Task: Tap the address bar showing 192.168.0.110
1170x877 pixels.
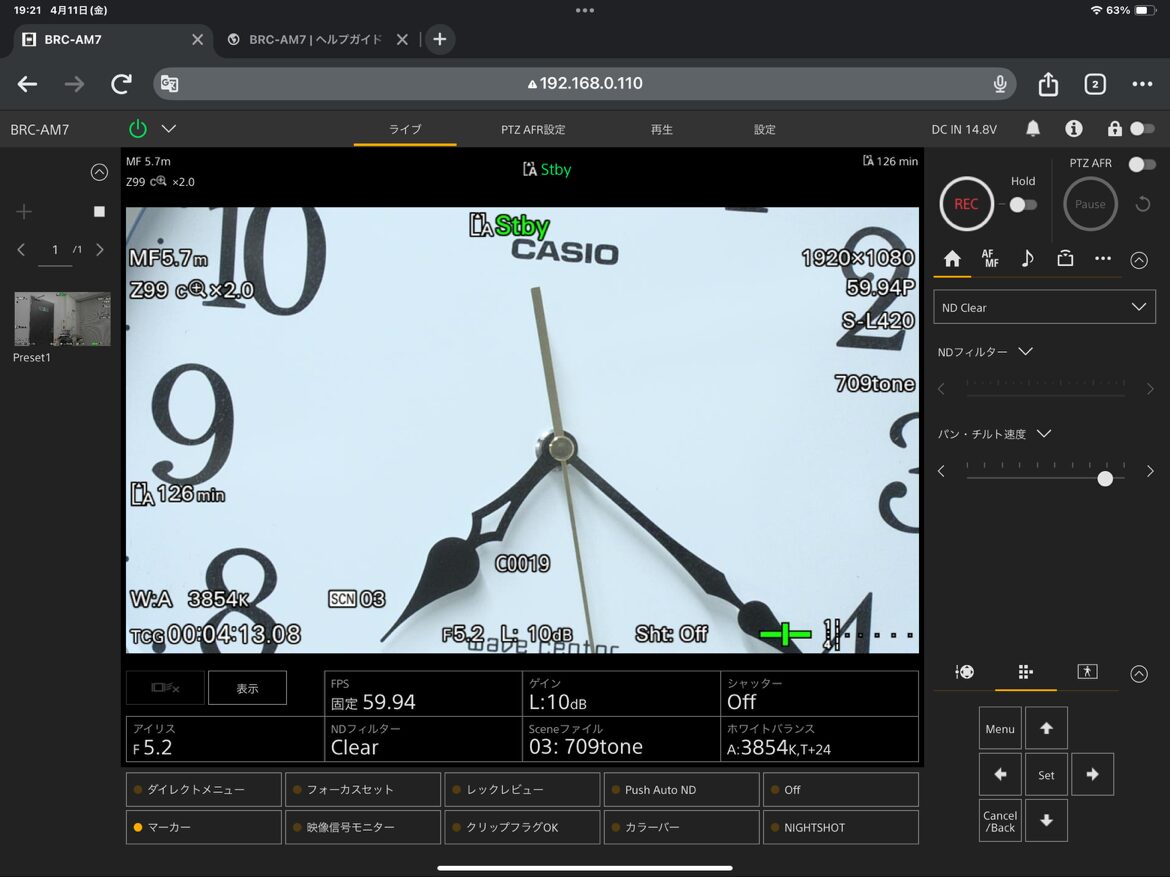Action: pyautogui.click(x=584, y=84)
